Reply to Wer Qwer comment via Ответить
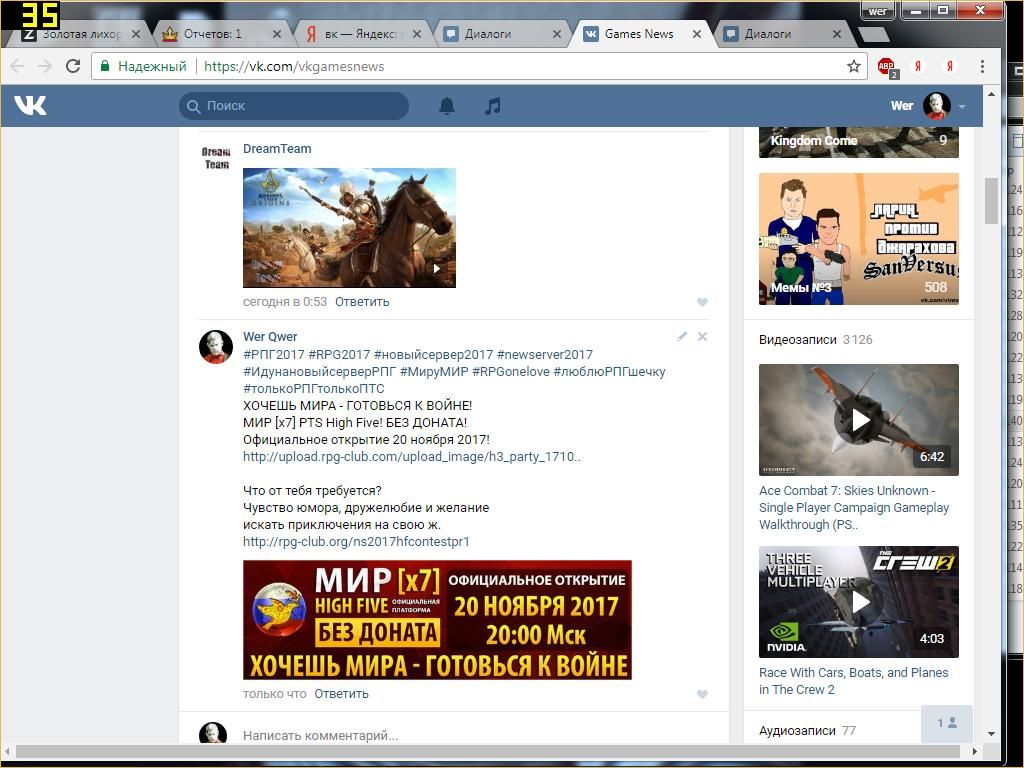 341,694
